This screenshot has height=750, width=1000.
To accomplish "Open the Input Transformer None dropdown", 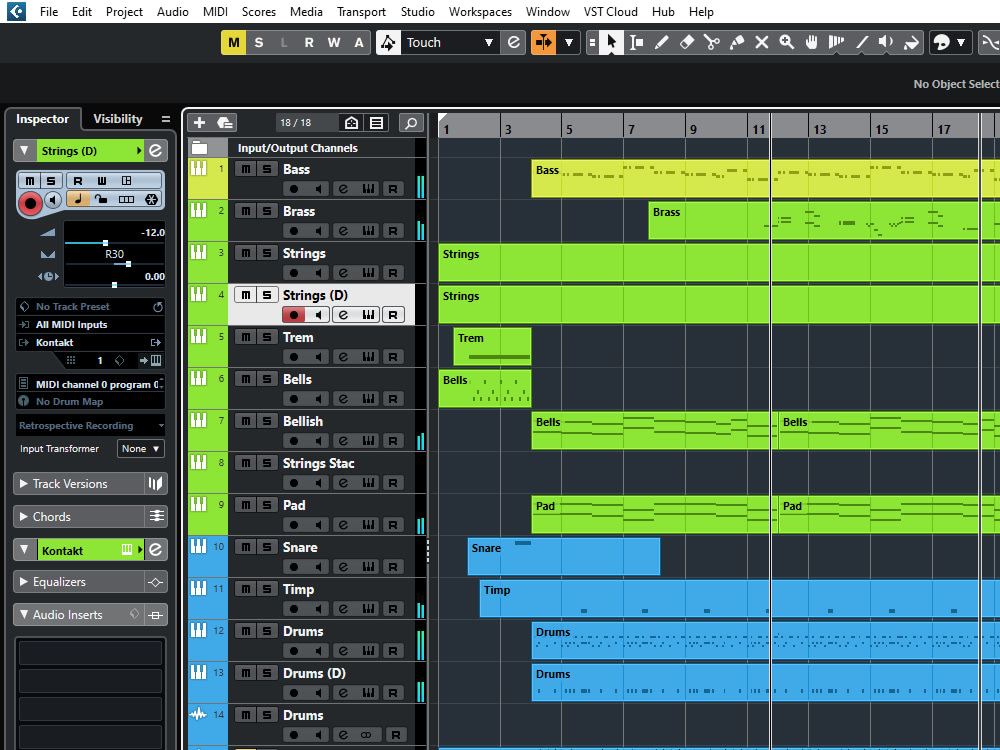I will pyautogui.click(x=141, y=448).
